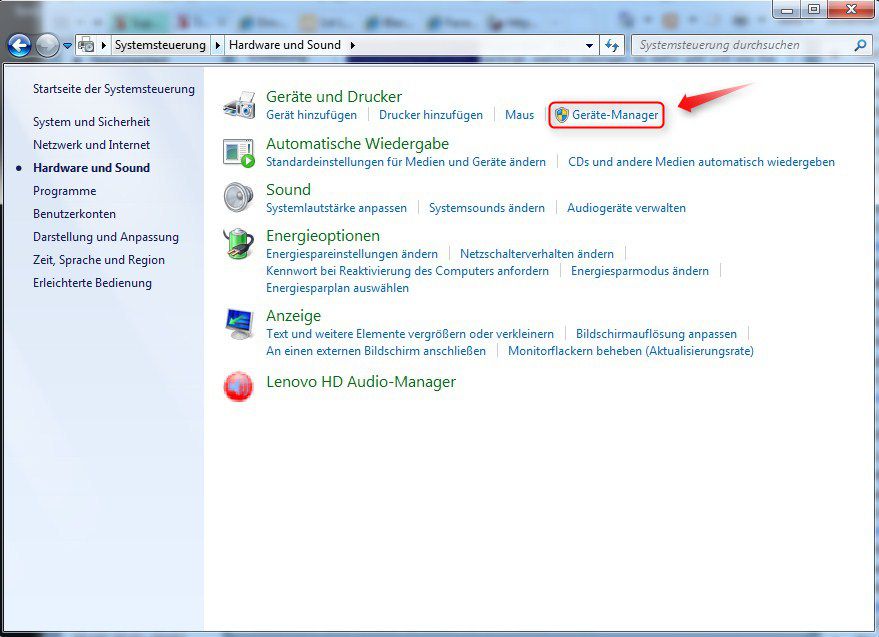Click the refresh icon in the address bar
This screenshot has height=637, width=879.
point(611,45)
